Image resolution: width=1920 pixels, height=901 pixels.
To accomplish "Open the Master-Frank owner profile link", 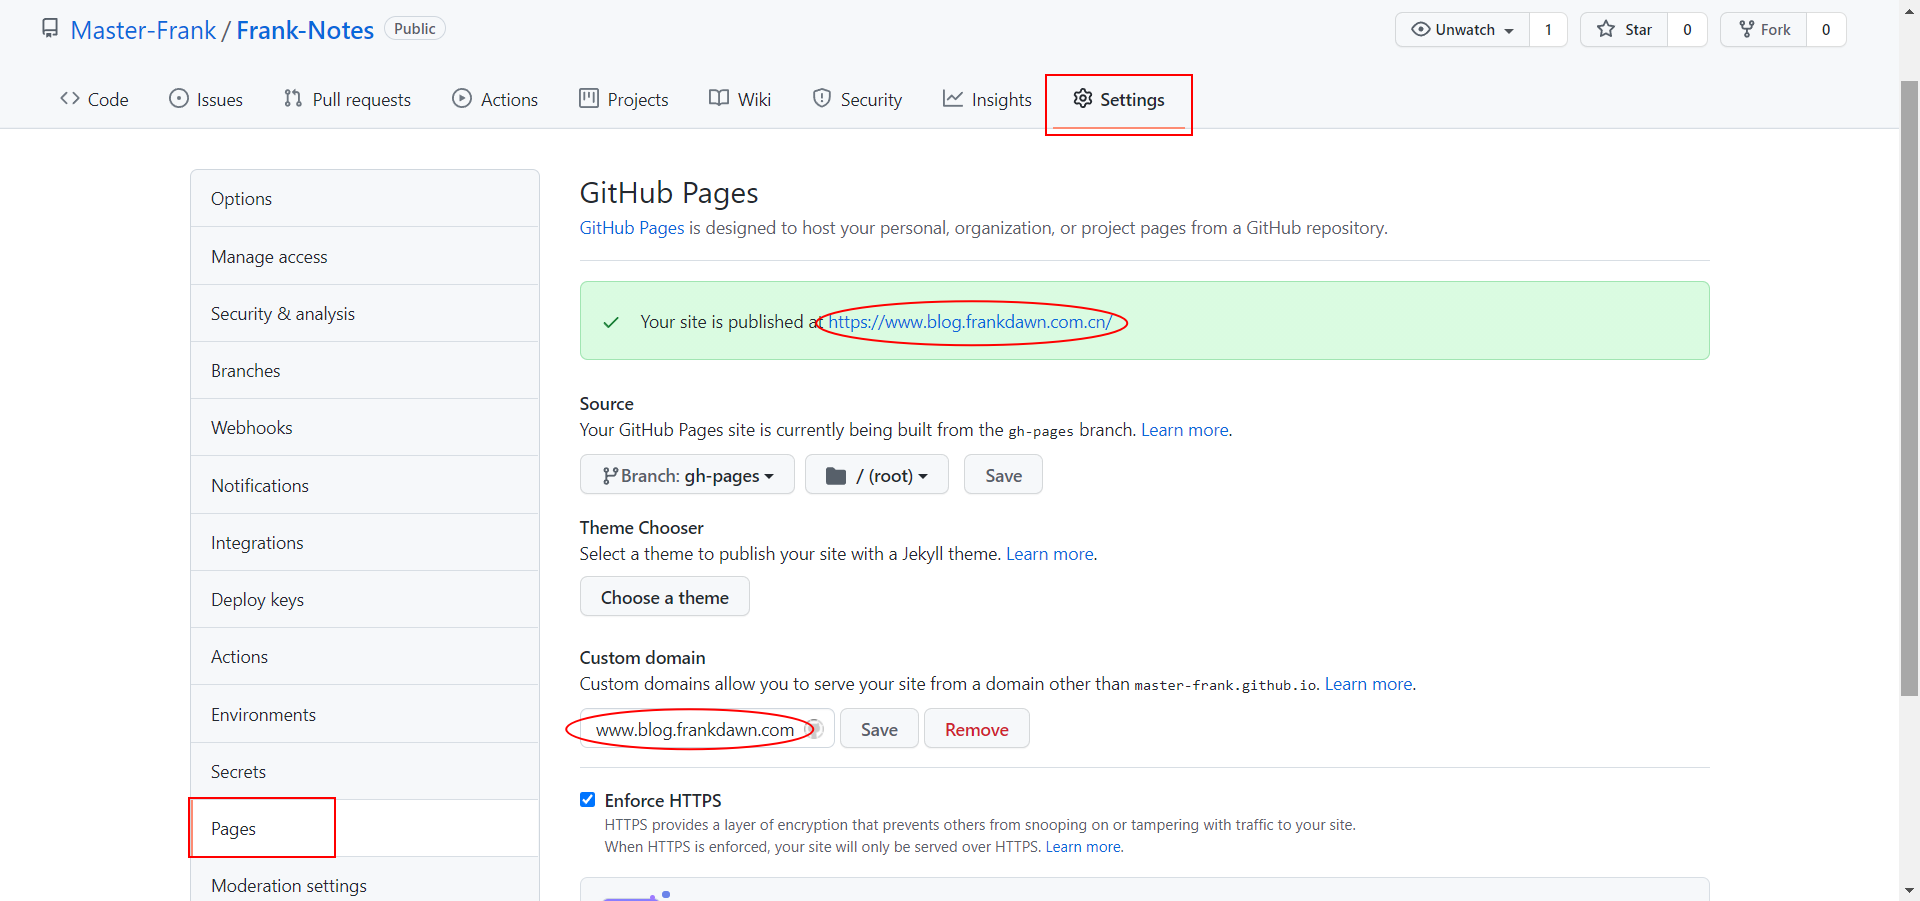I will 143,30.
